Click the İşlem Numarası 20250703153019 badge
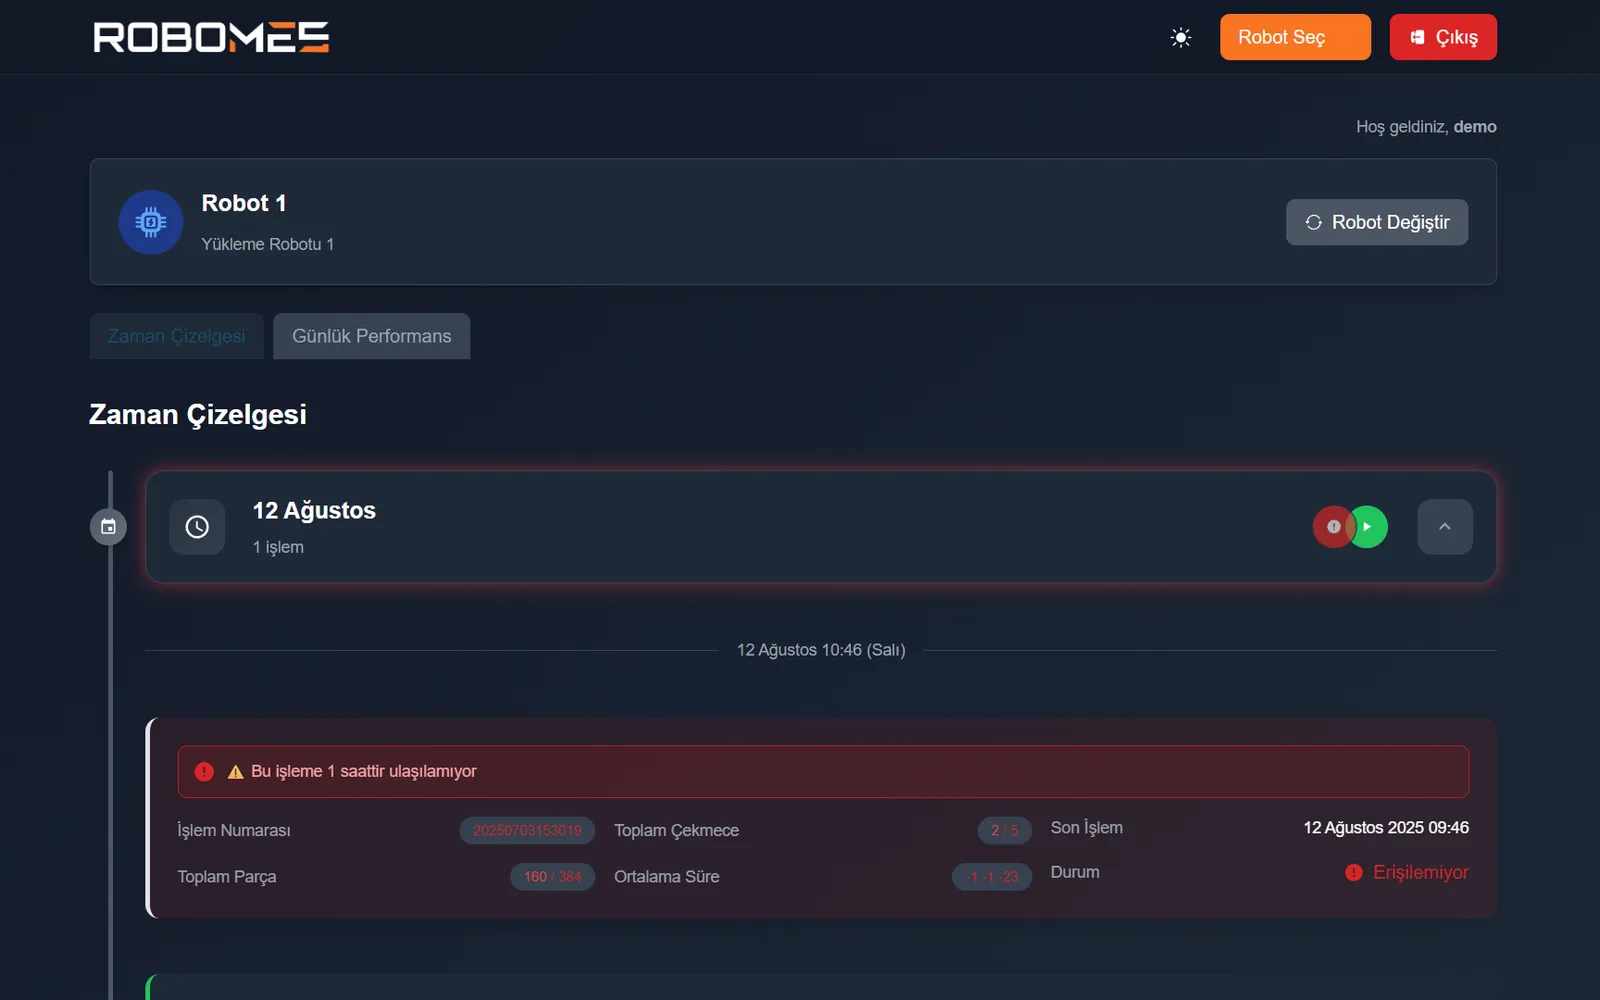This screenshot has height=1000, width=1600. pos(527,831)
